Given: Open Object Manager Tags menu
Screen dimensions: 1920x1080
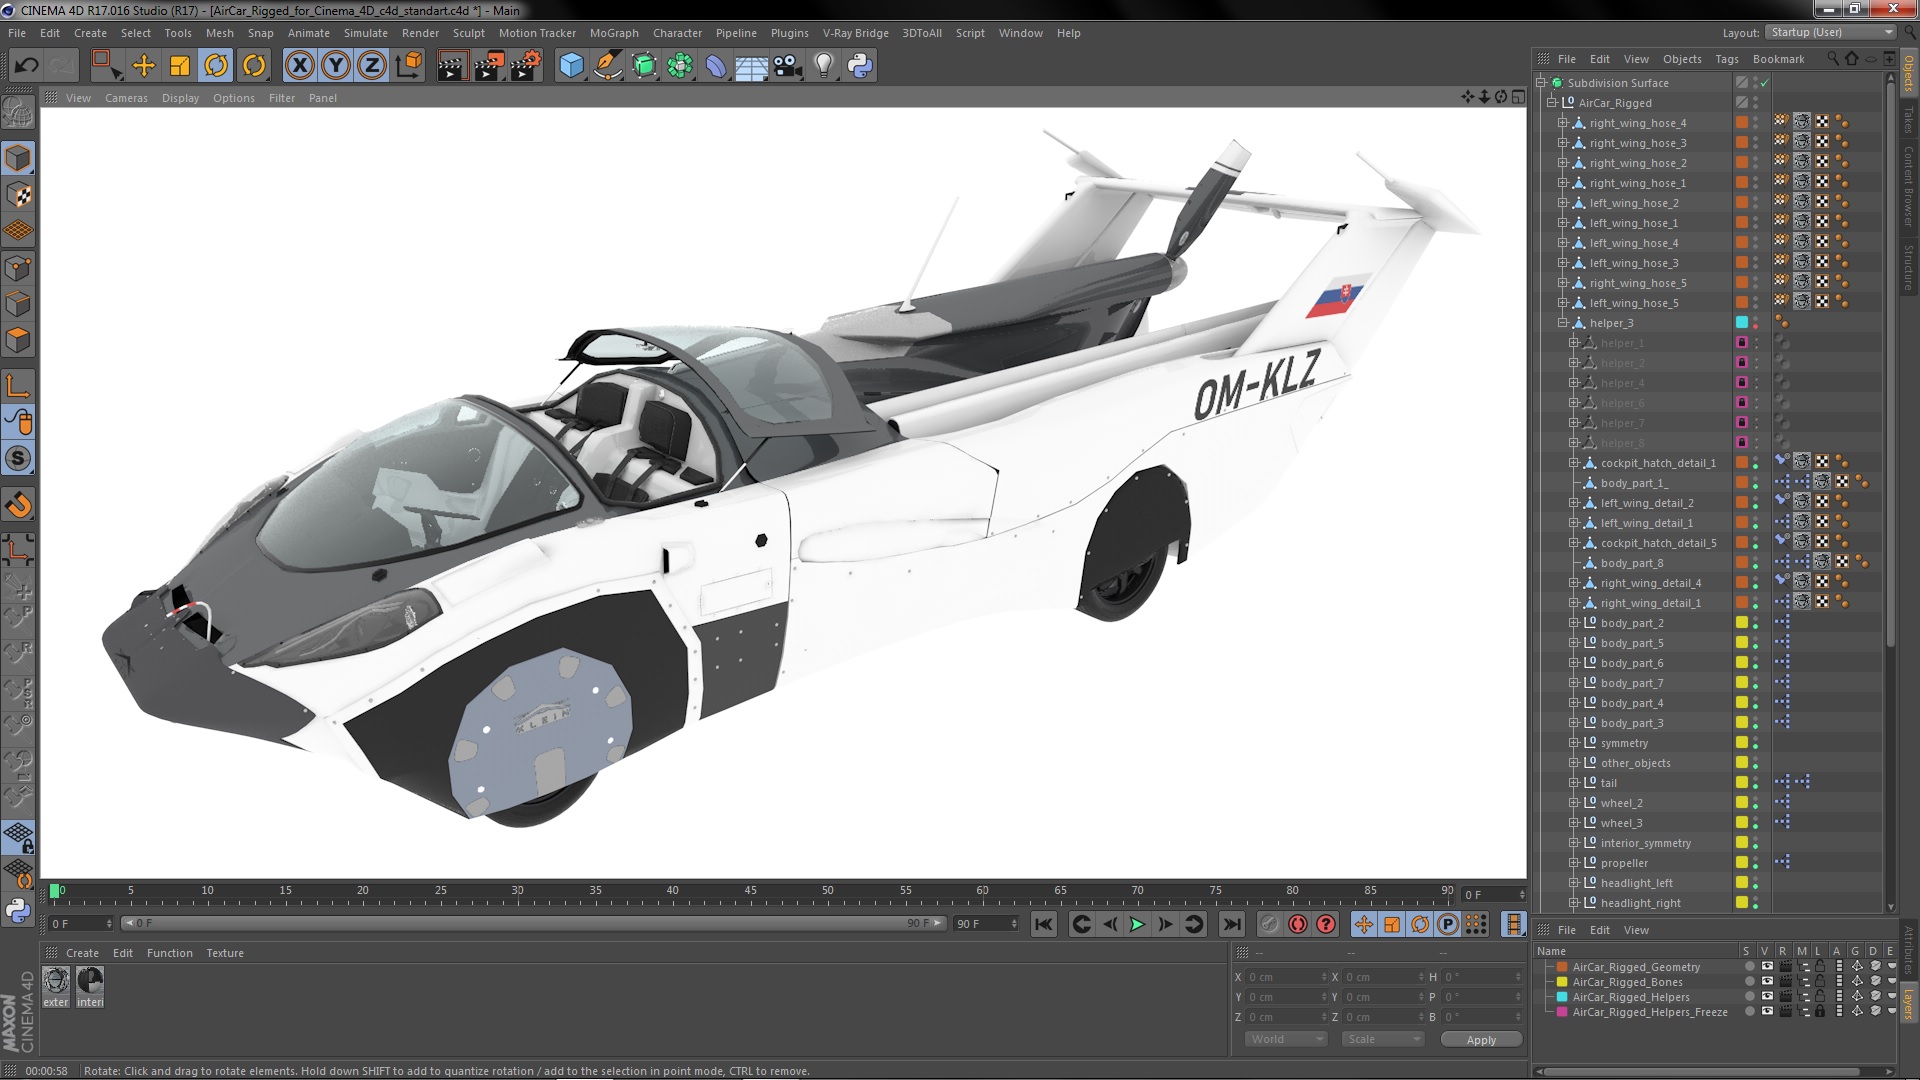Looking at the screenshot, I should point(1727,59).
